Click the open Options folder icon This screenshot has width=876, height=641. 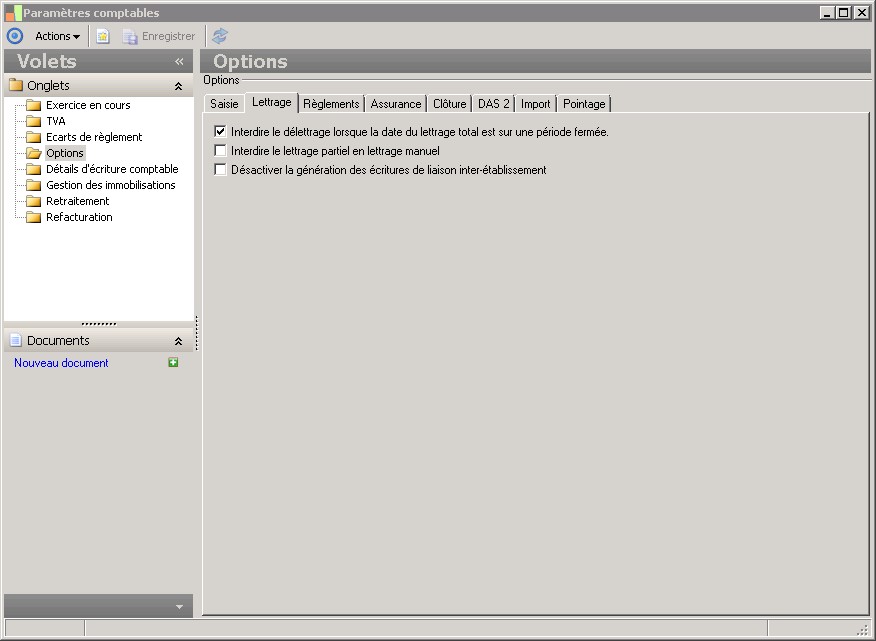pos(34,153)
